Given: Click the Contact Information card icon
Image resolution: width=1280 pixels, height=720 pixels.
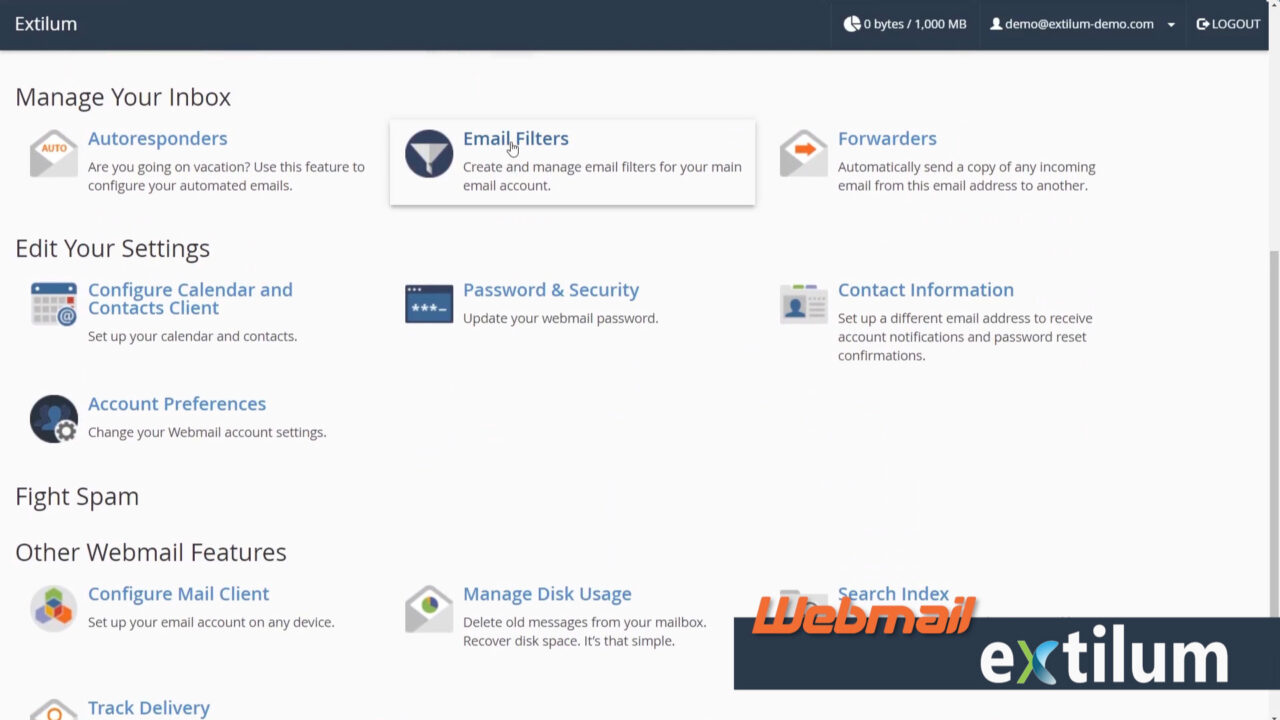Looking at the screenshot, I should [x=803, y=304].
